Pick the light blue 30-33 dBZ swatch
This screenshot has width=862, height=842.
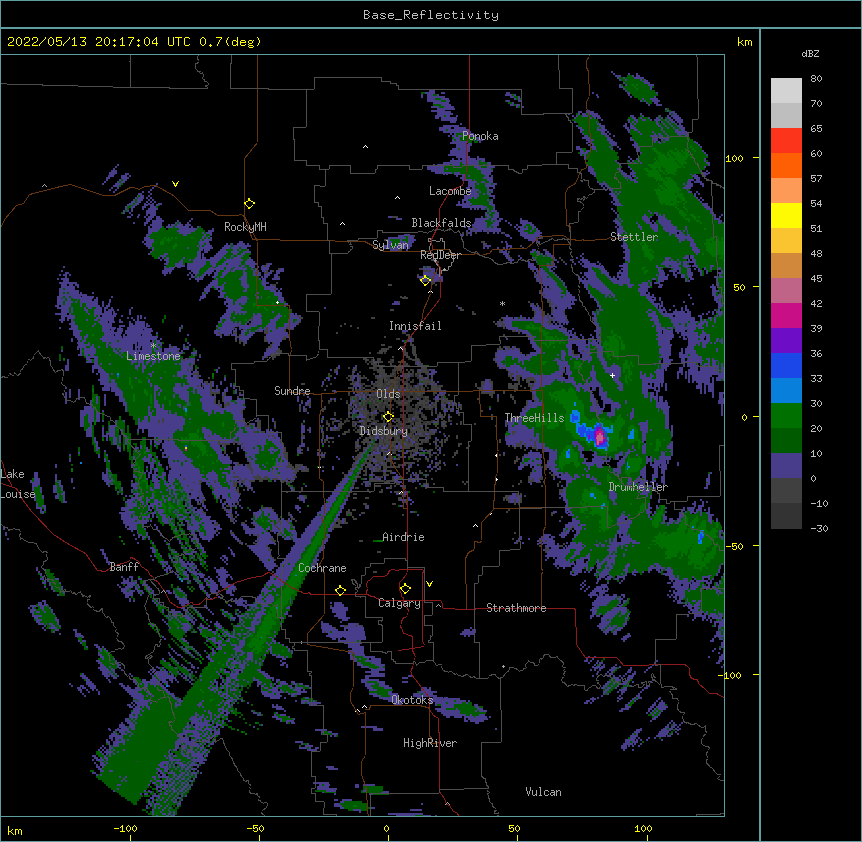[786, 390]
